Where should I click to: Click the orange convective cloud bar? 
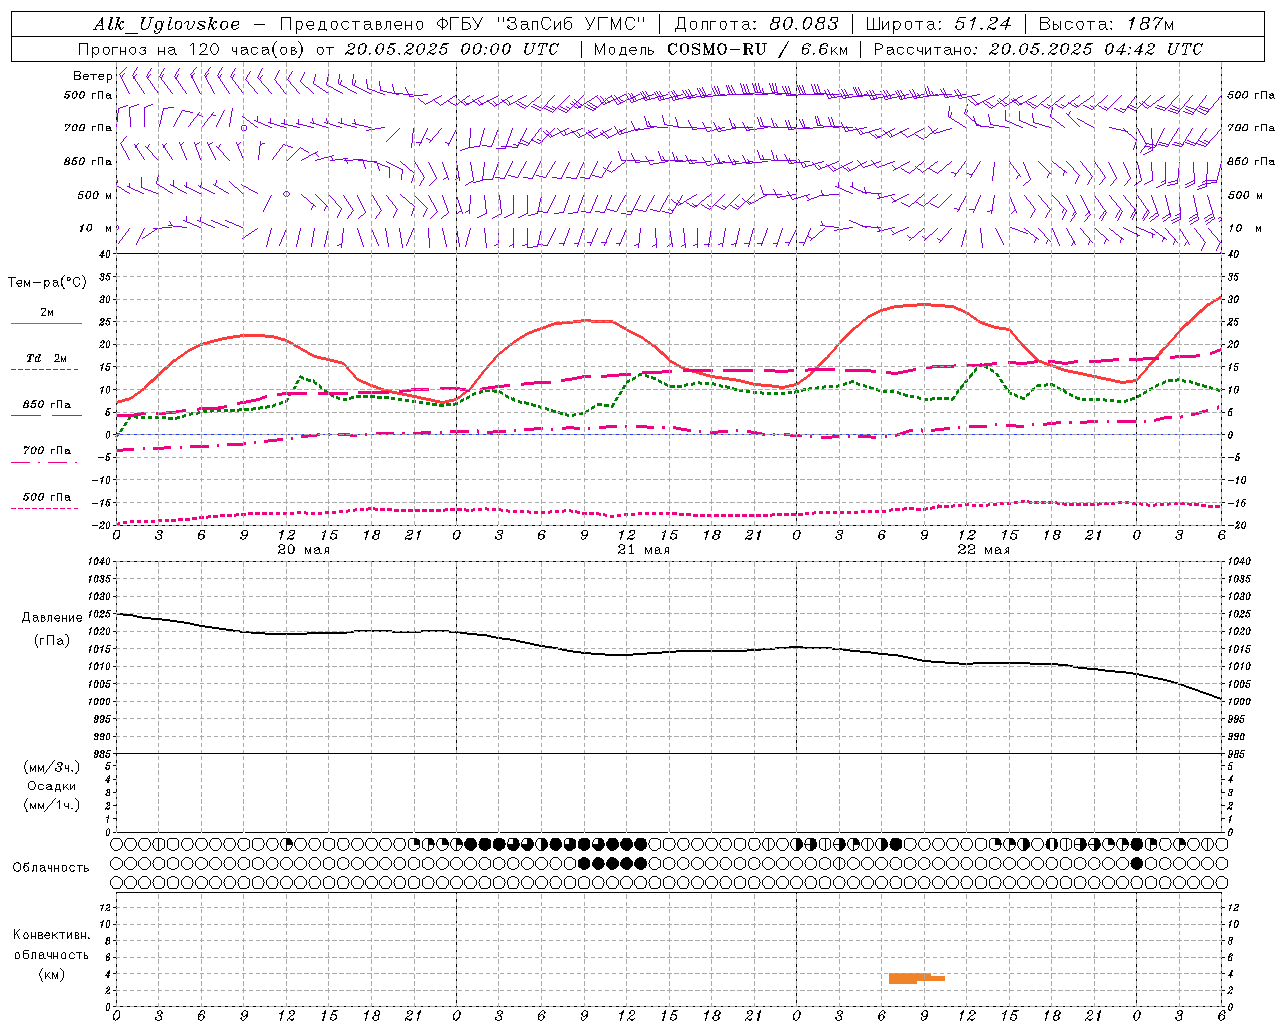(915, 978)
